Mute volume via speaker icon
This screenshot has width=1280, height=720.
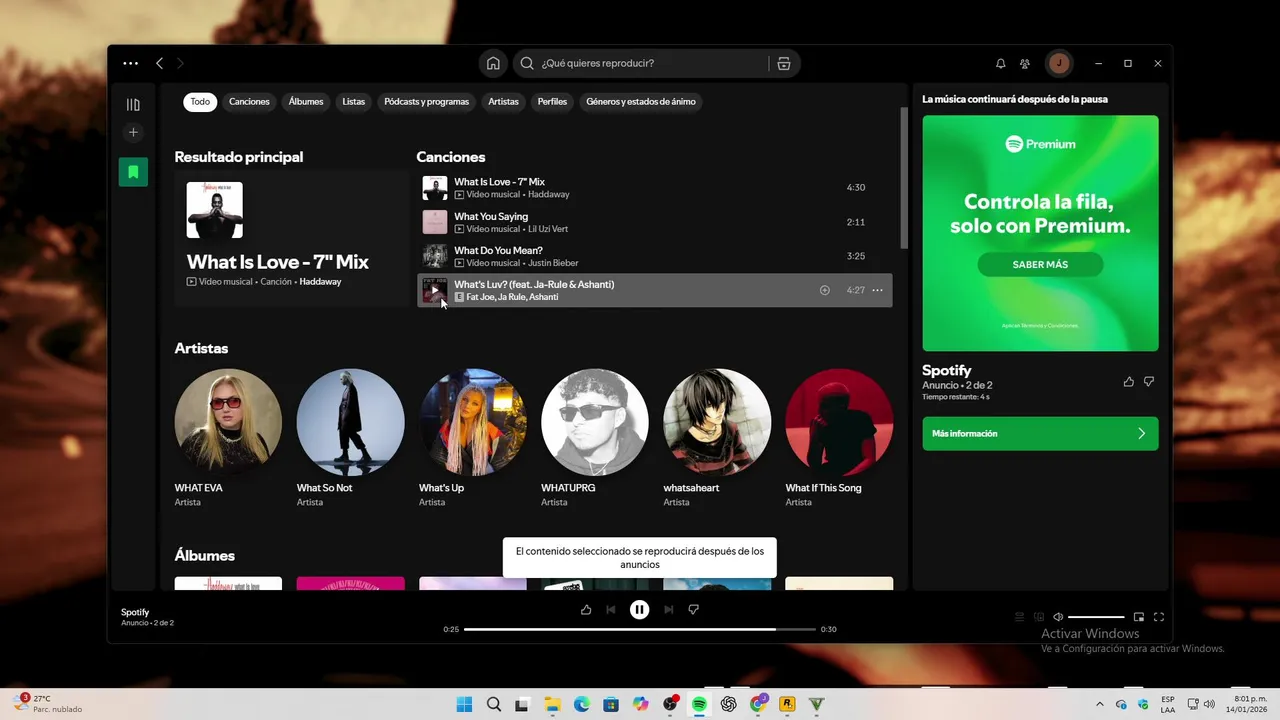pos(1058,617)
